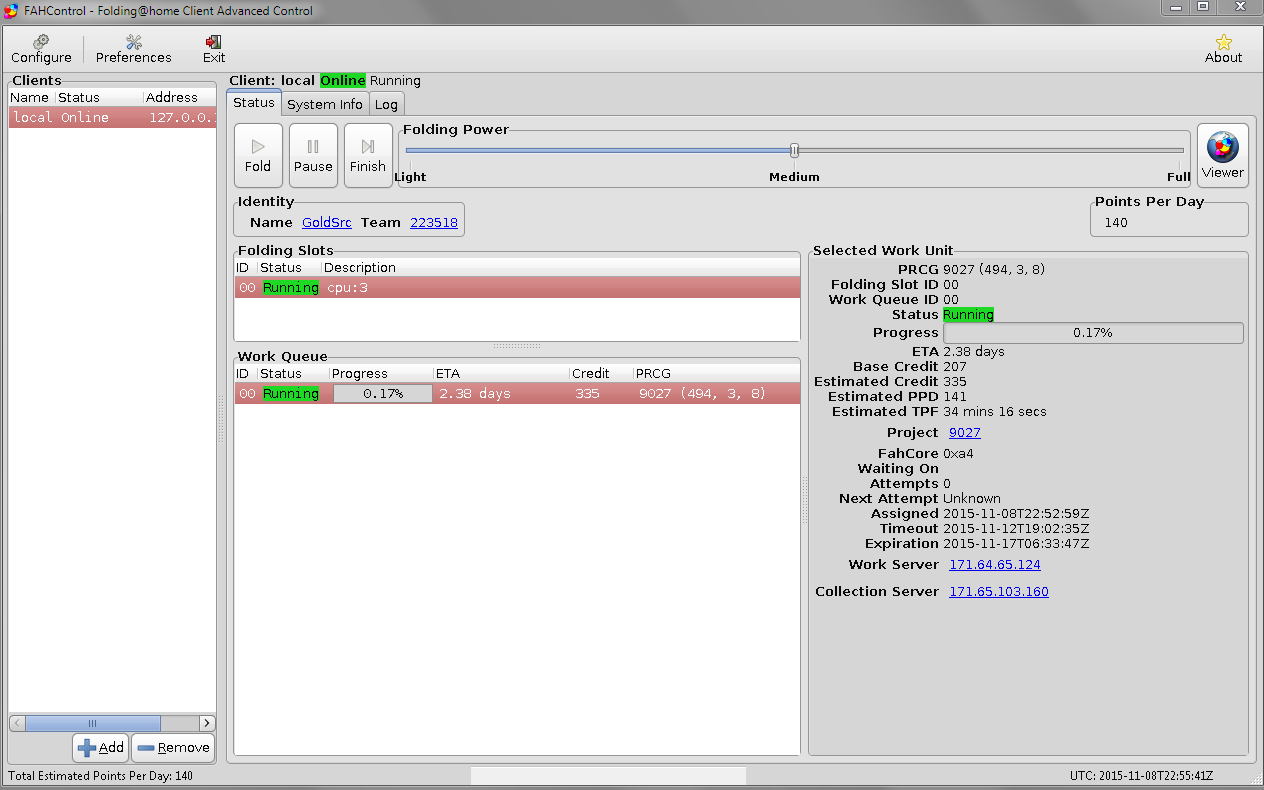Click the FAHControl title bar app icon
The width and height of the screenshot is (1264, 790).
pos(11,11)
